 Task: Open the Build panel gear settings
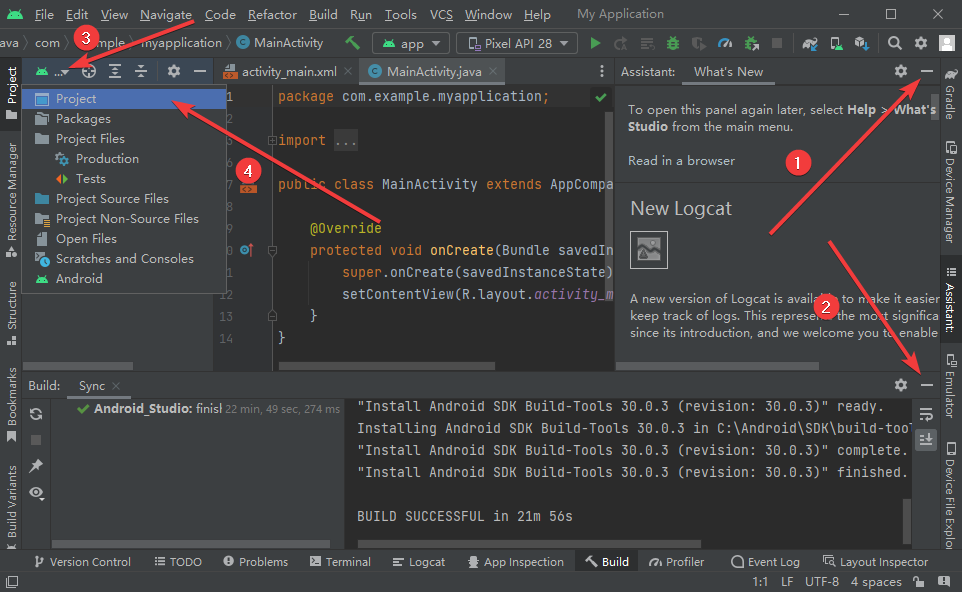[901, 385]
